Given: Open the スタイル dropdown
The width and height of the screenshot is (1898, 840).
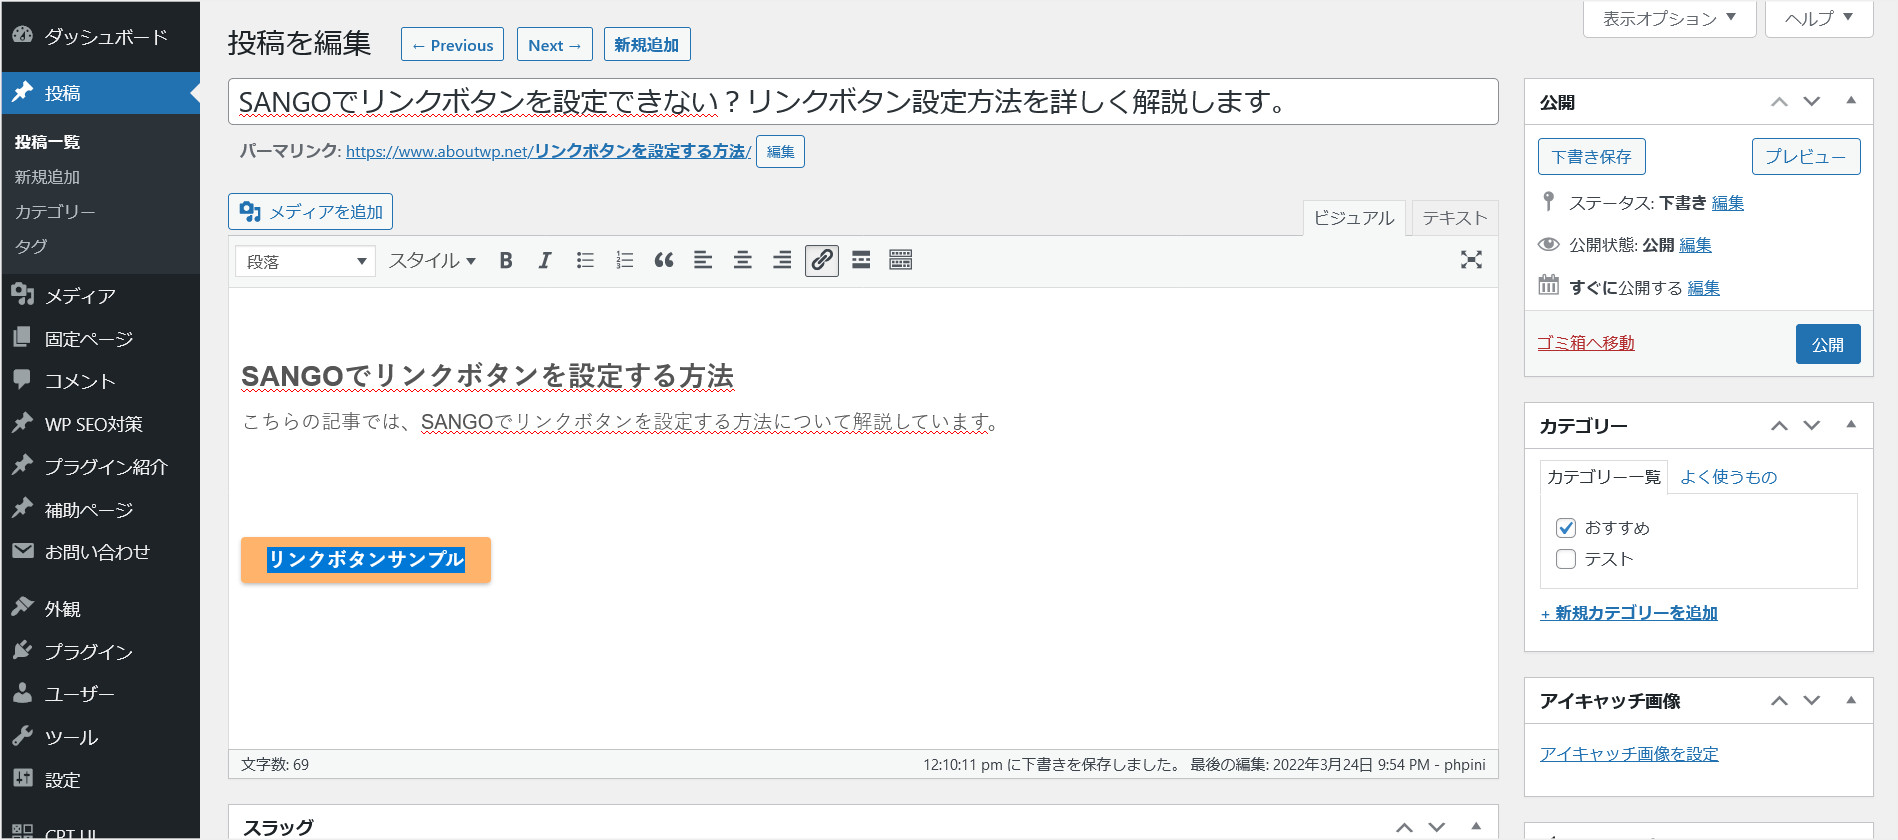Looking at the screenshot, I should (x=432, y=261).
